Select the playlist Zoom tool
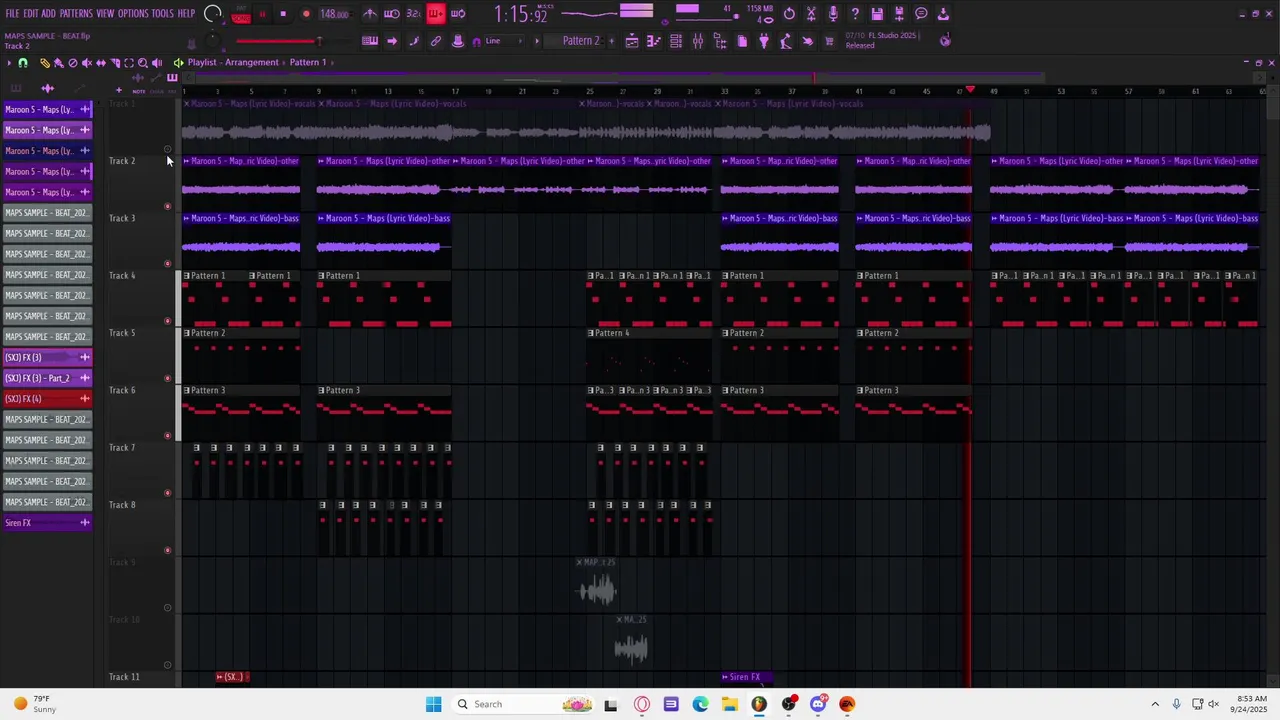 coord(143,63)
